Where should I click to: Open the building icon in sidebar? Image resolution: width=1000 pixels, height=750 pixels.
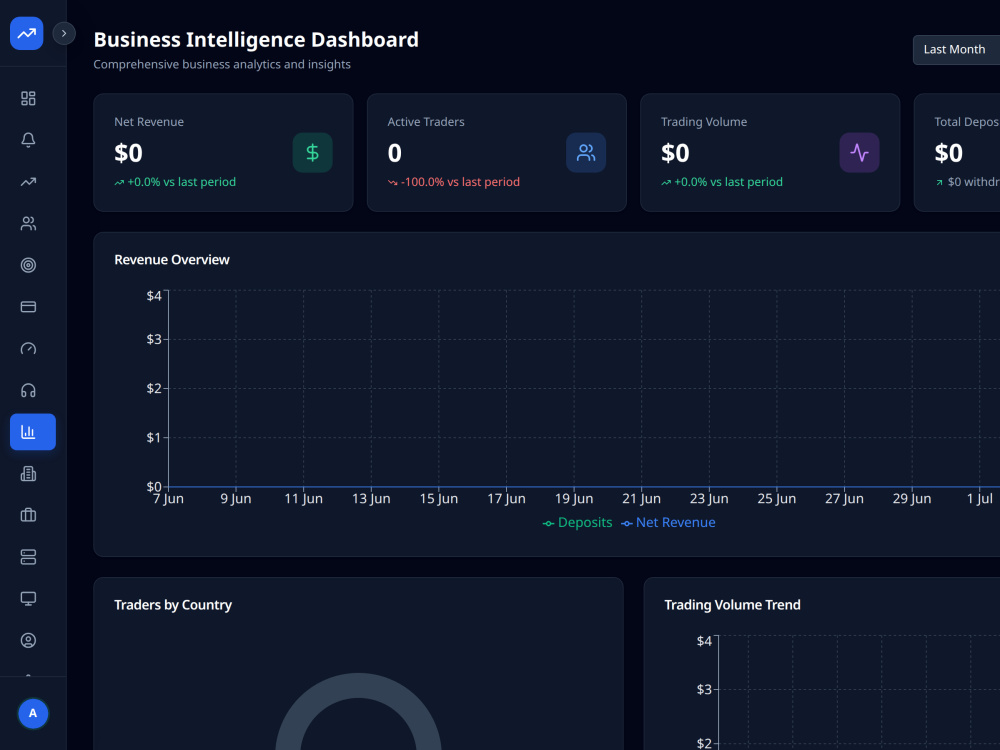(x=28, y=474)
